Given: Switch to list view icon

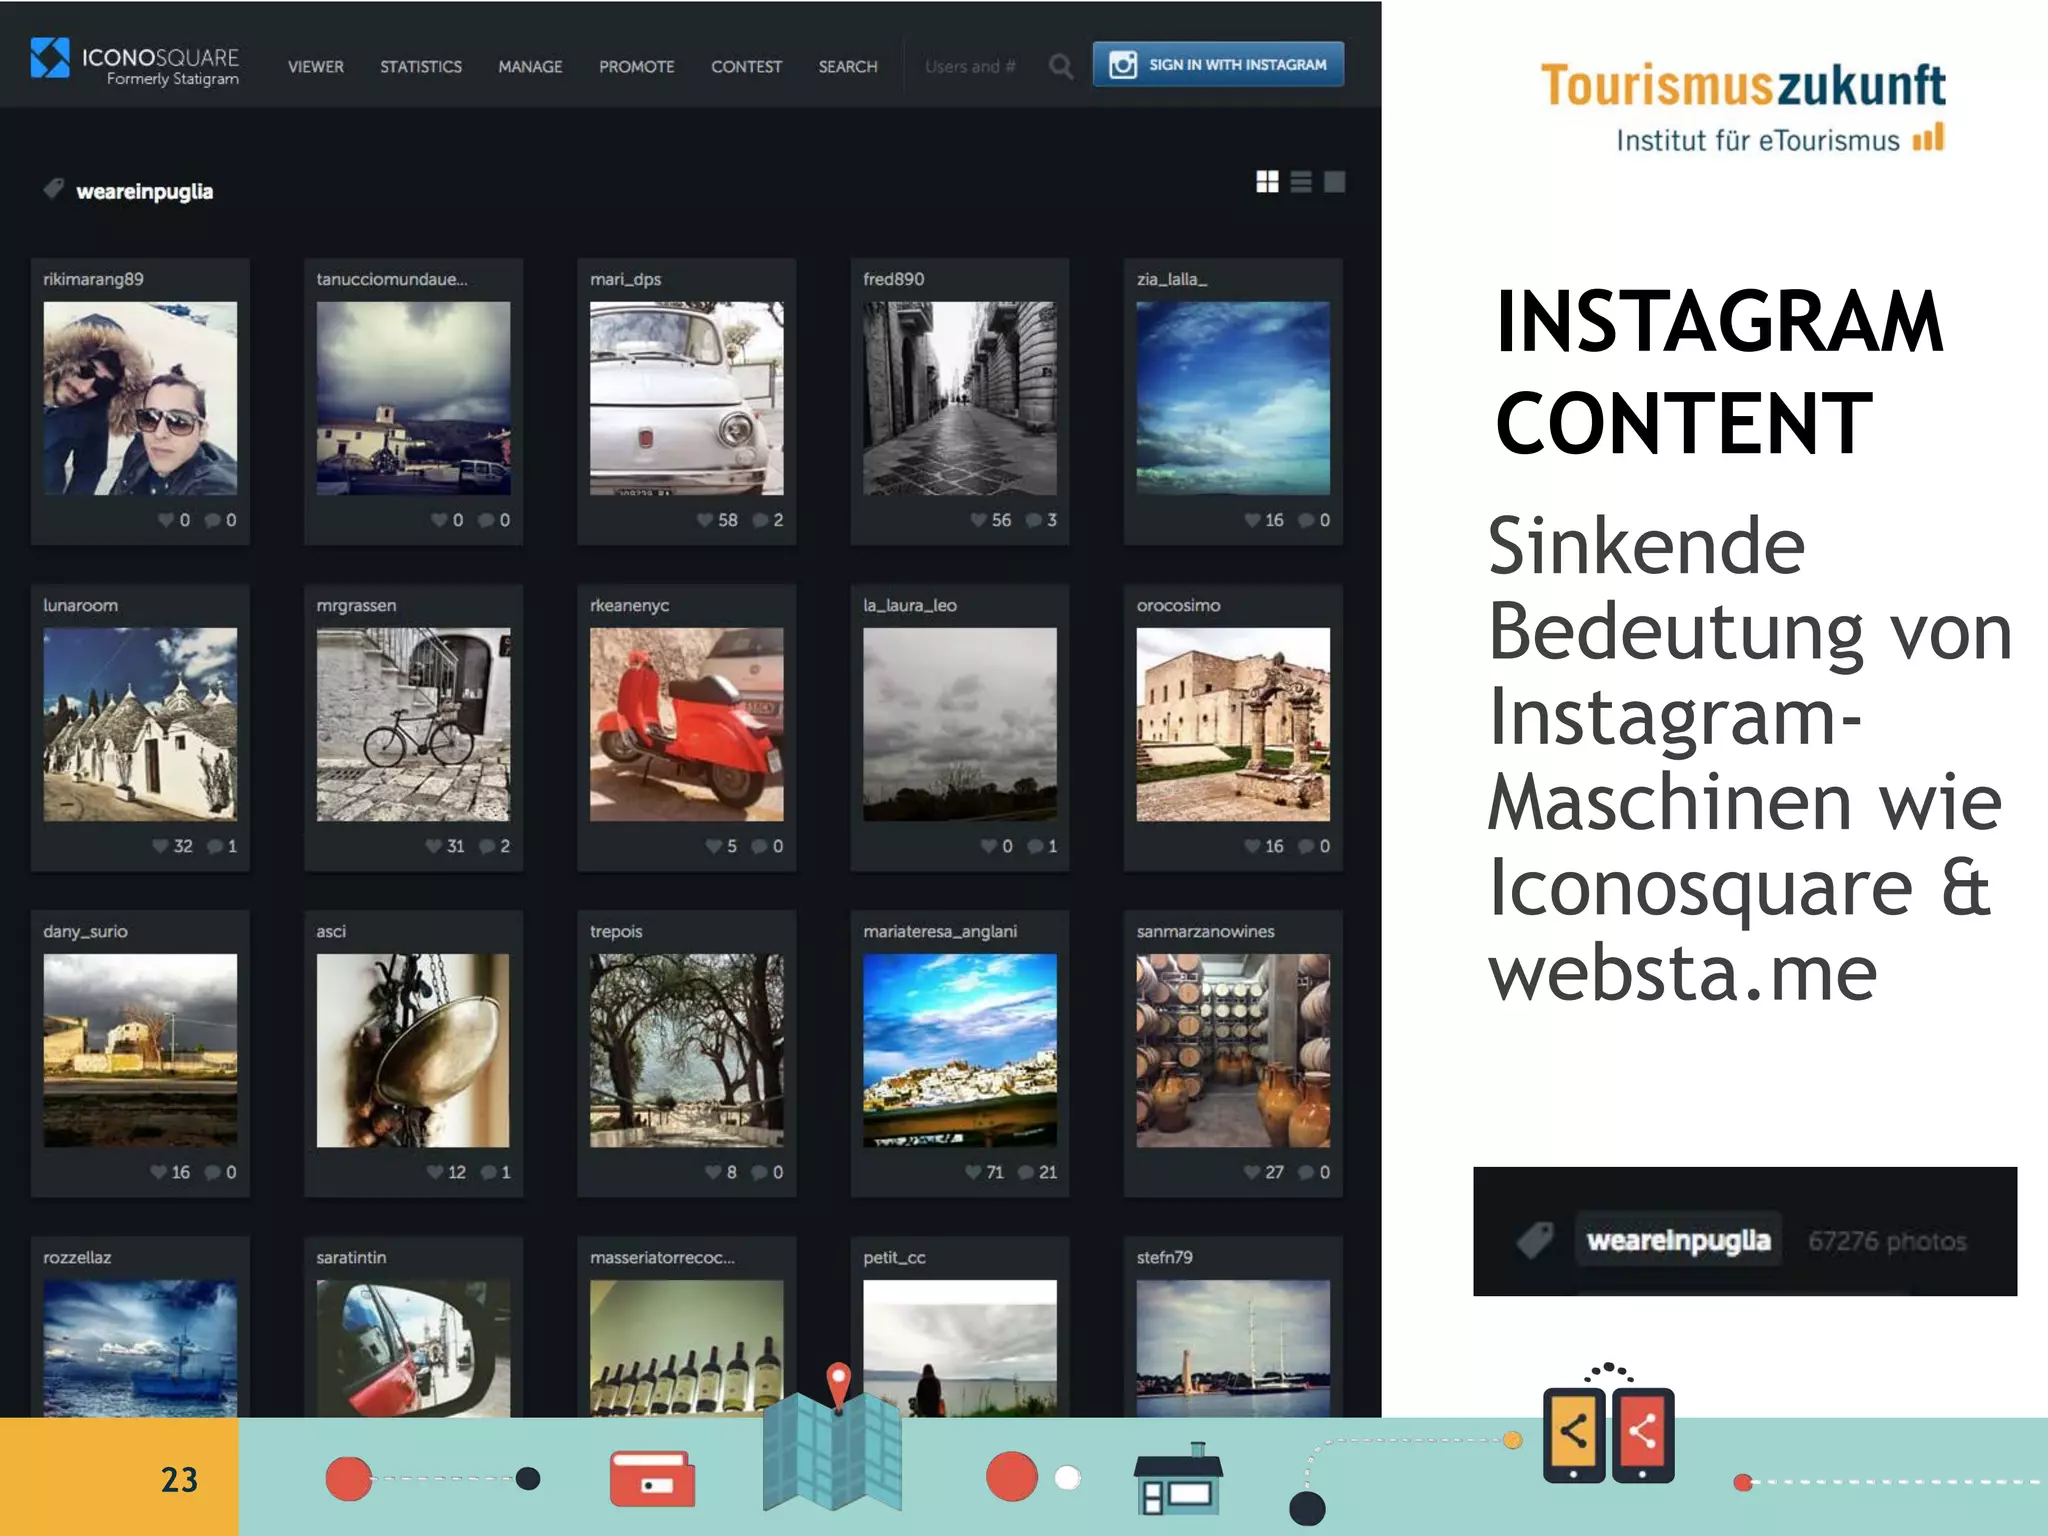Looking at the screenshot, I should (x=1301, y=181).
